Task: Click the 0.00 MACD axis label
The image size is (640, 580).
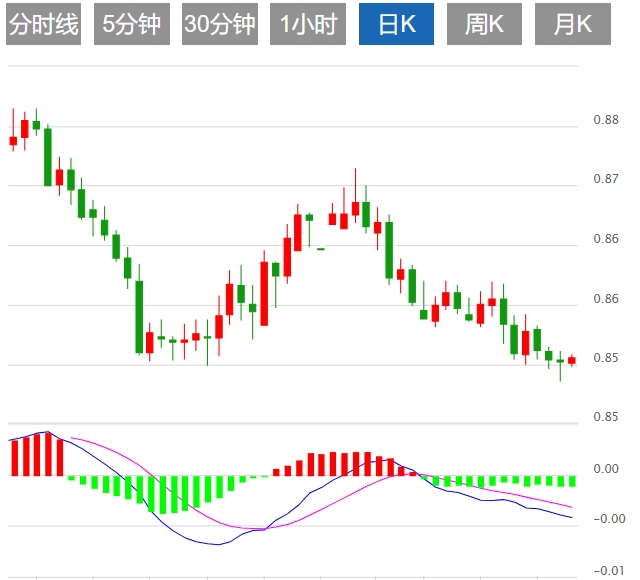Action: pyautogui.click(x=606, y=469)
